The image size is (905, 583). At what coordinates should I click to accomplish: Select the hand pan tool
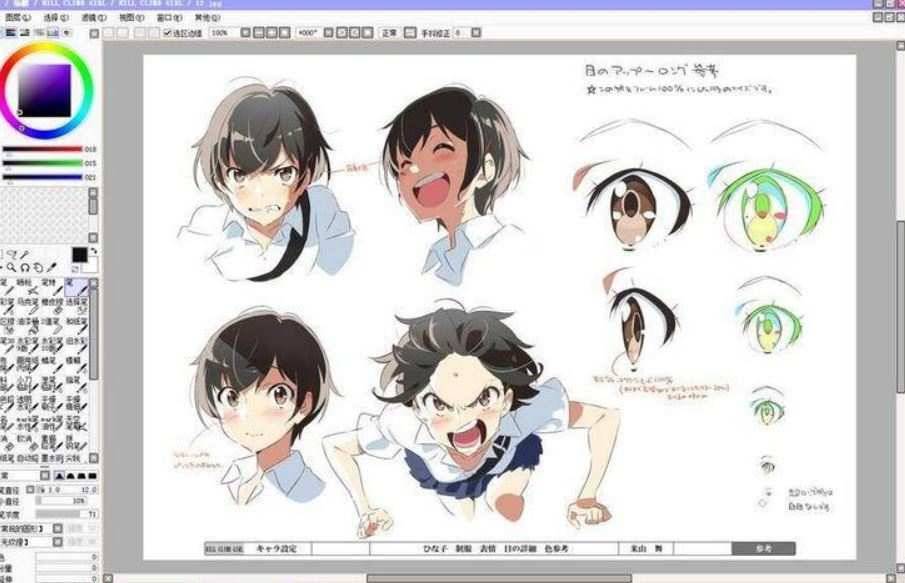[38, 267]
